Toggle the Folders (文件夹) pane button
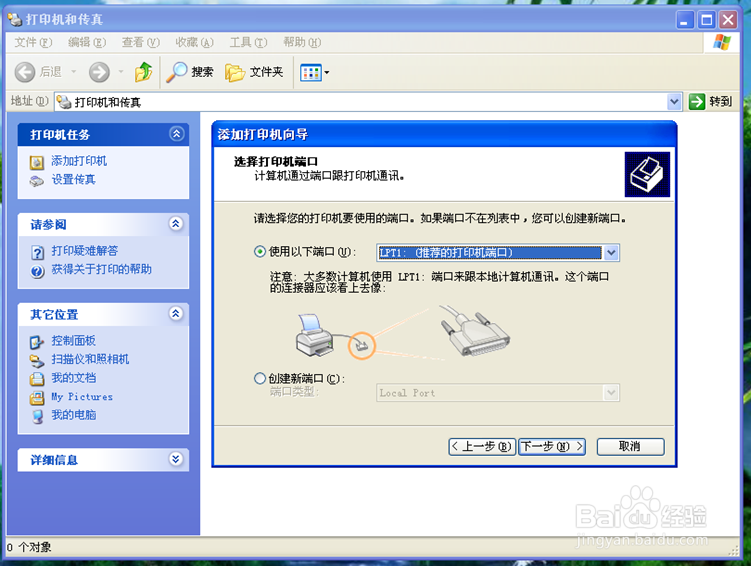 pyautogui.click(x=254, y=72)
